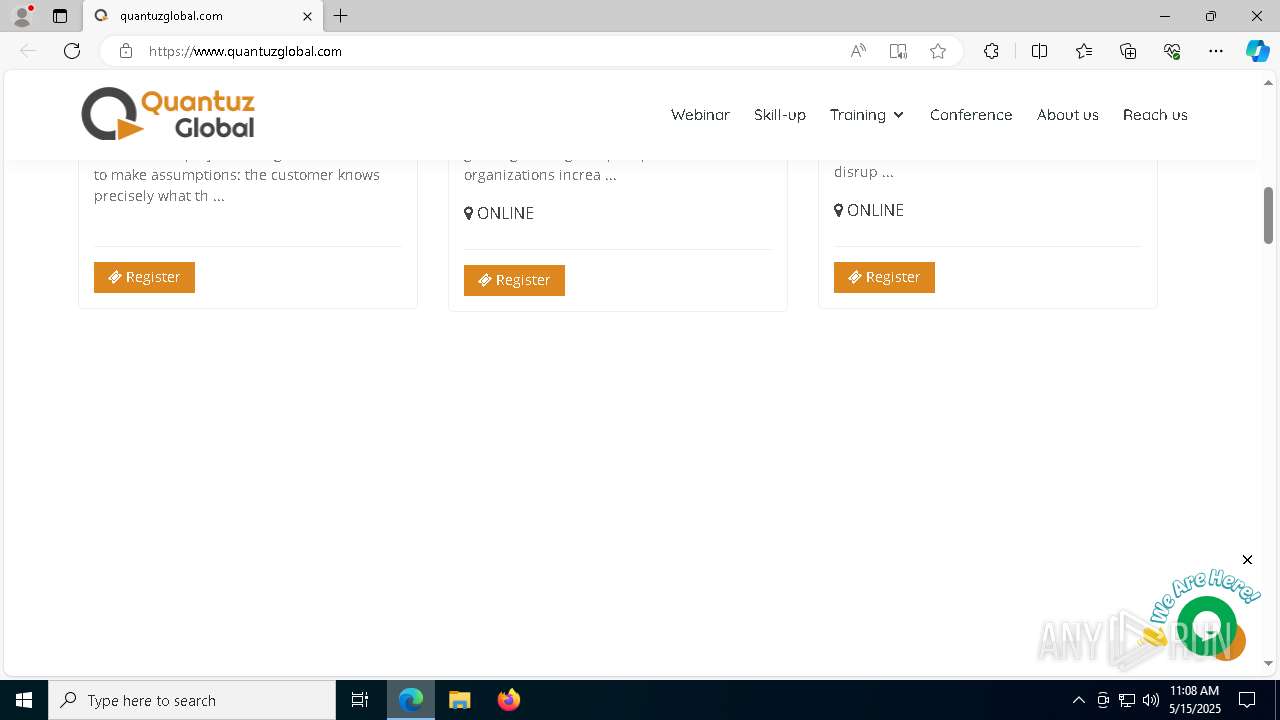This screenshot has height=720, width=1280.
Task: Open browser Extensions menu
Action: (991, 51)
